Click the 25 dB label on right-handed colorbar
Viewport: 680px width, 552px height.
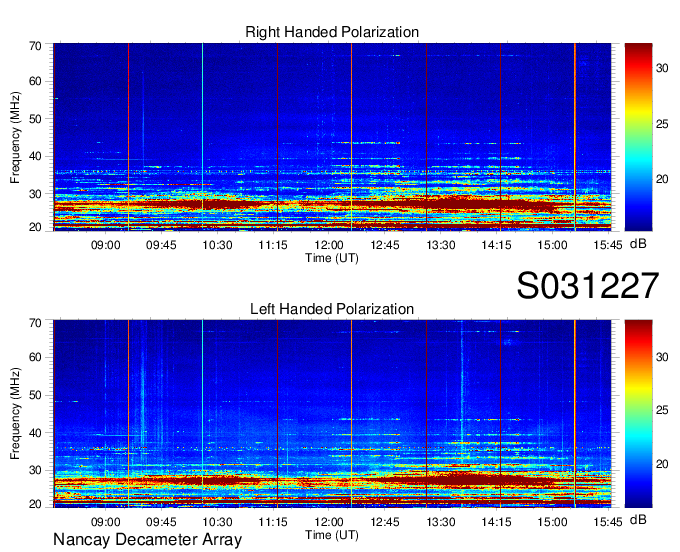[x=662, y=124]
